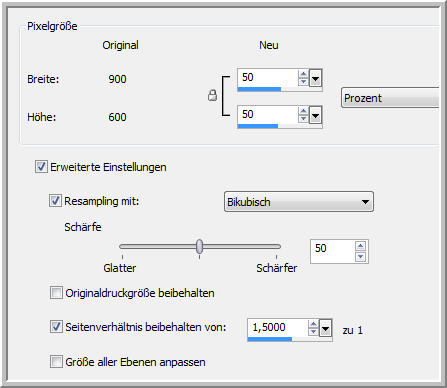Decrease Höhe value with down spinner arrow
The image size is (447, 388).
coord(303,118)
